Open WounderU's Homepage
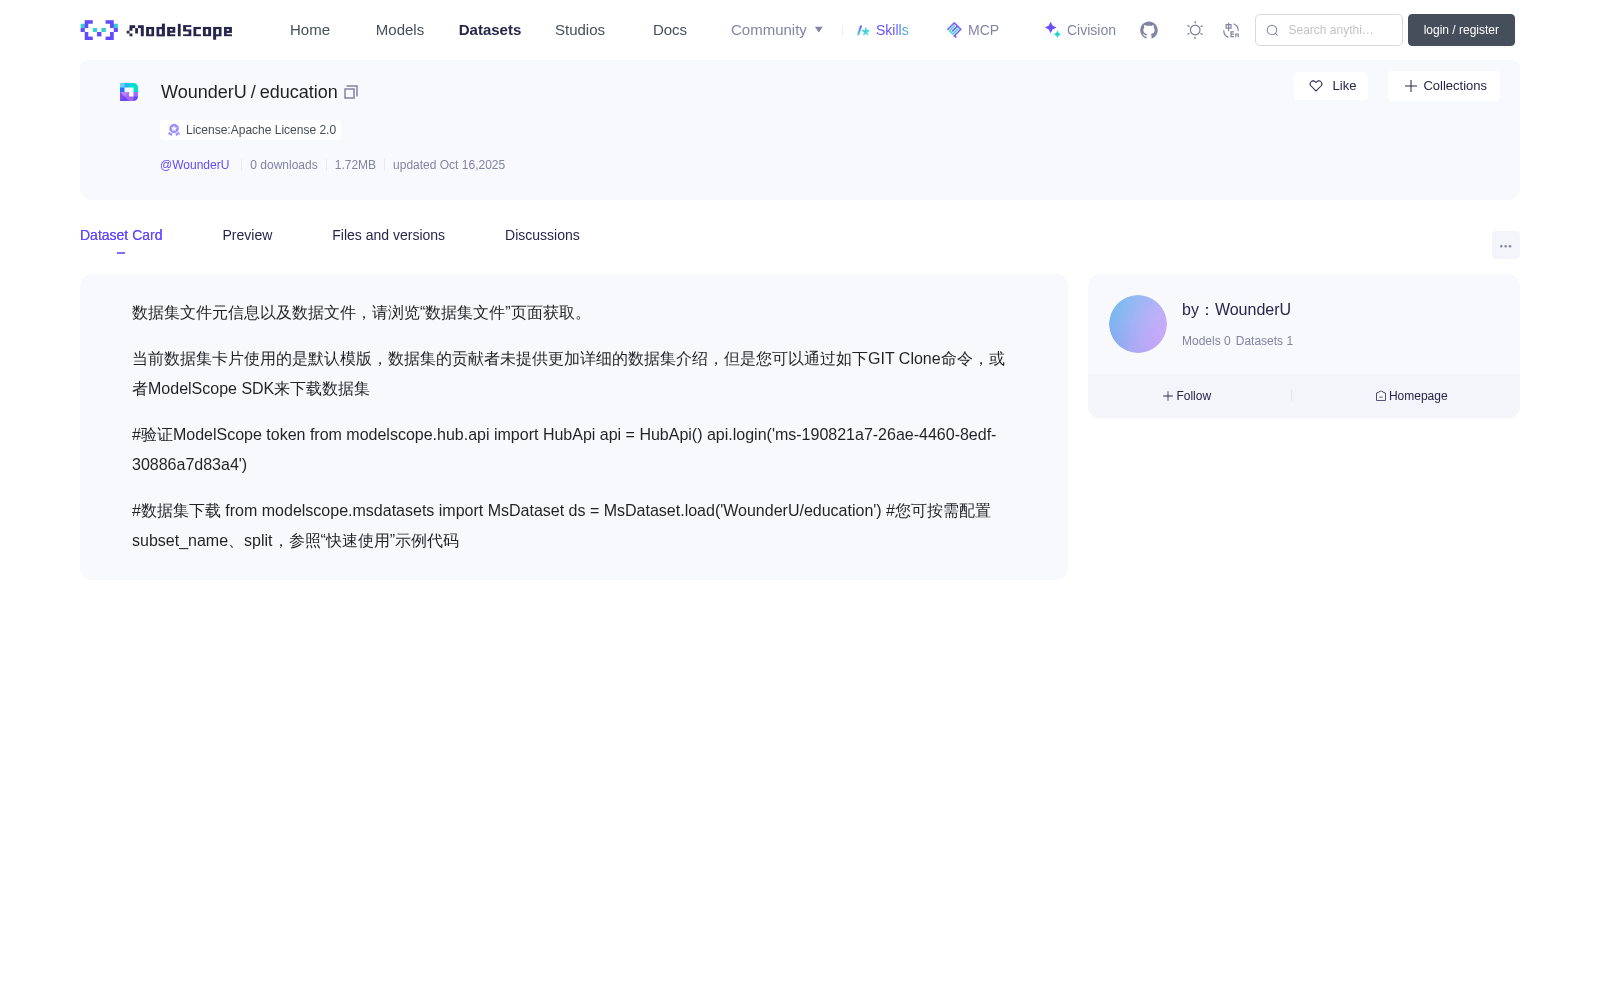The width and height of the screenshot is (1600, 1000). [x=1411, y=396]
